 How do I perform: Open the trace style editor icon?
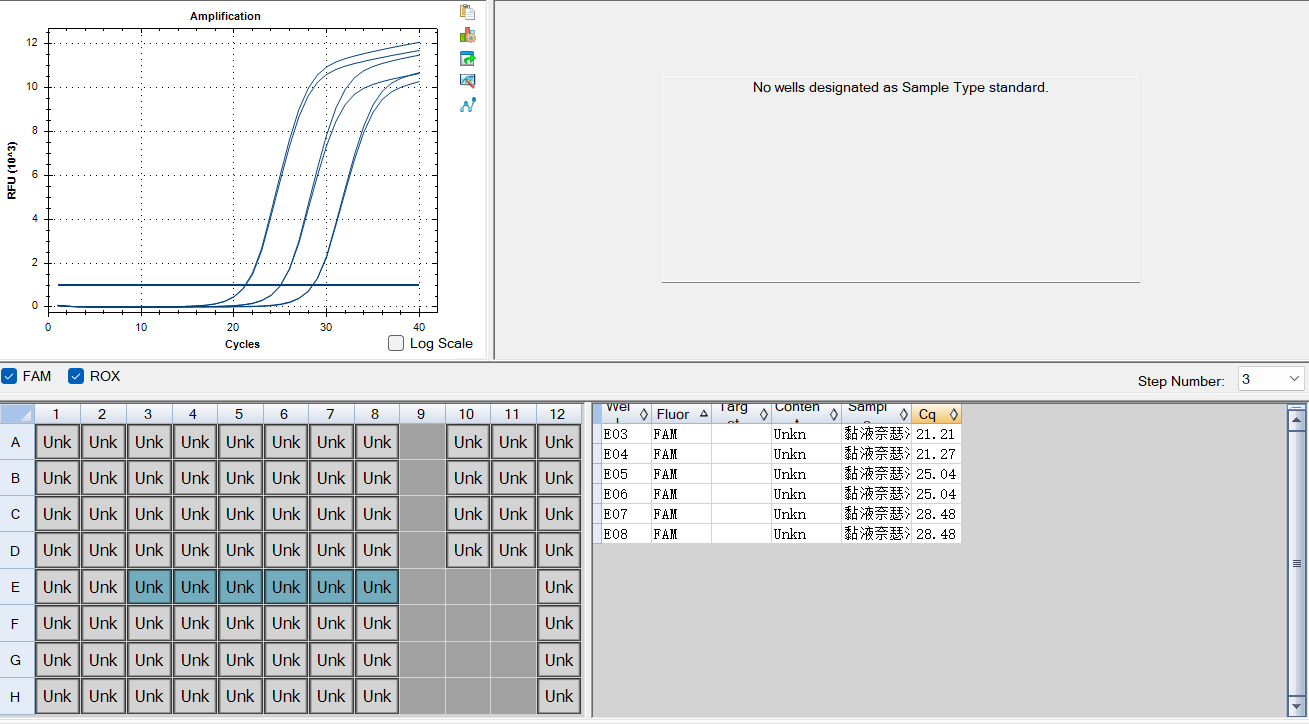[467, 81]
